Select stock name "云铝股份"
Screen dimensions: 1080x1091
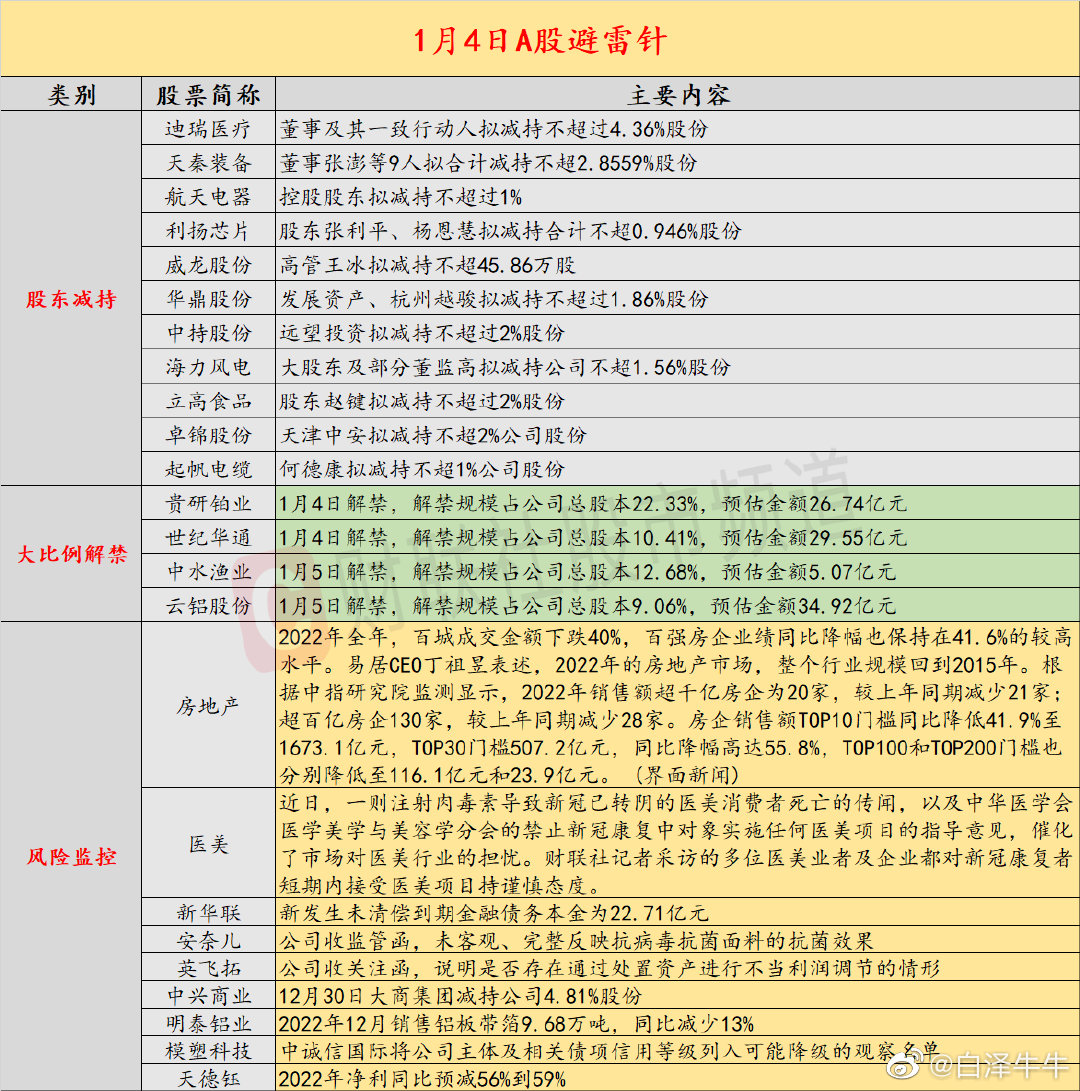pyautogui.click(x=208, y=606)
